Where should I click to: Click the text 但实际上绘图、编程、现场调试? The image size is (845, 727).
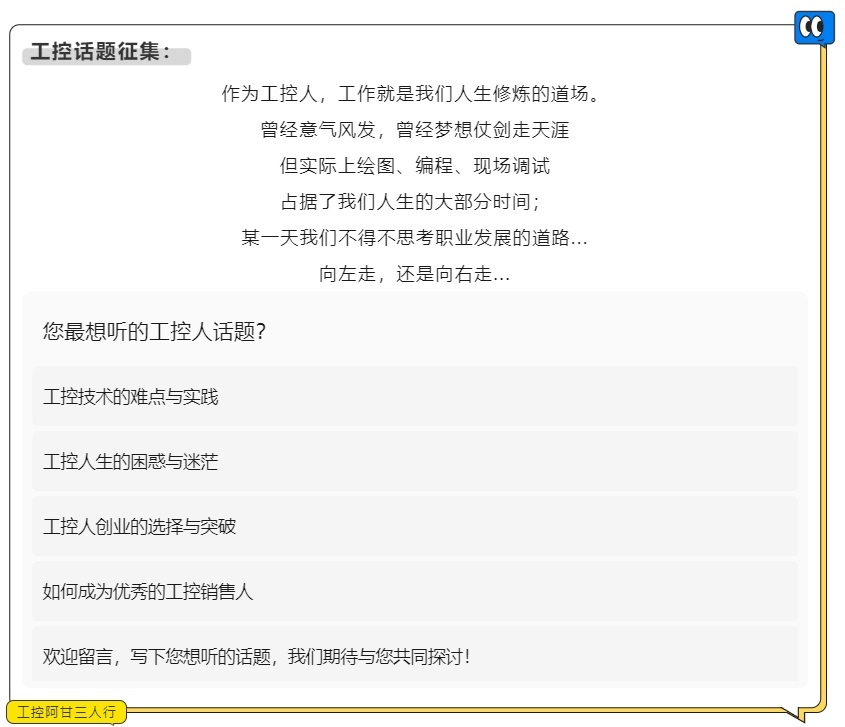pos(414,166)
